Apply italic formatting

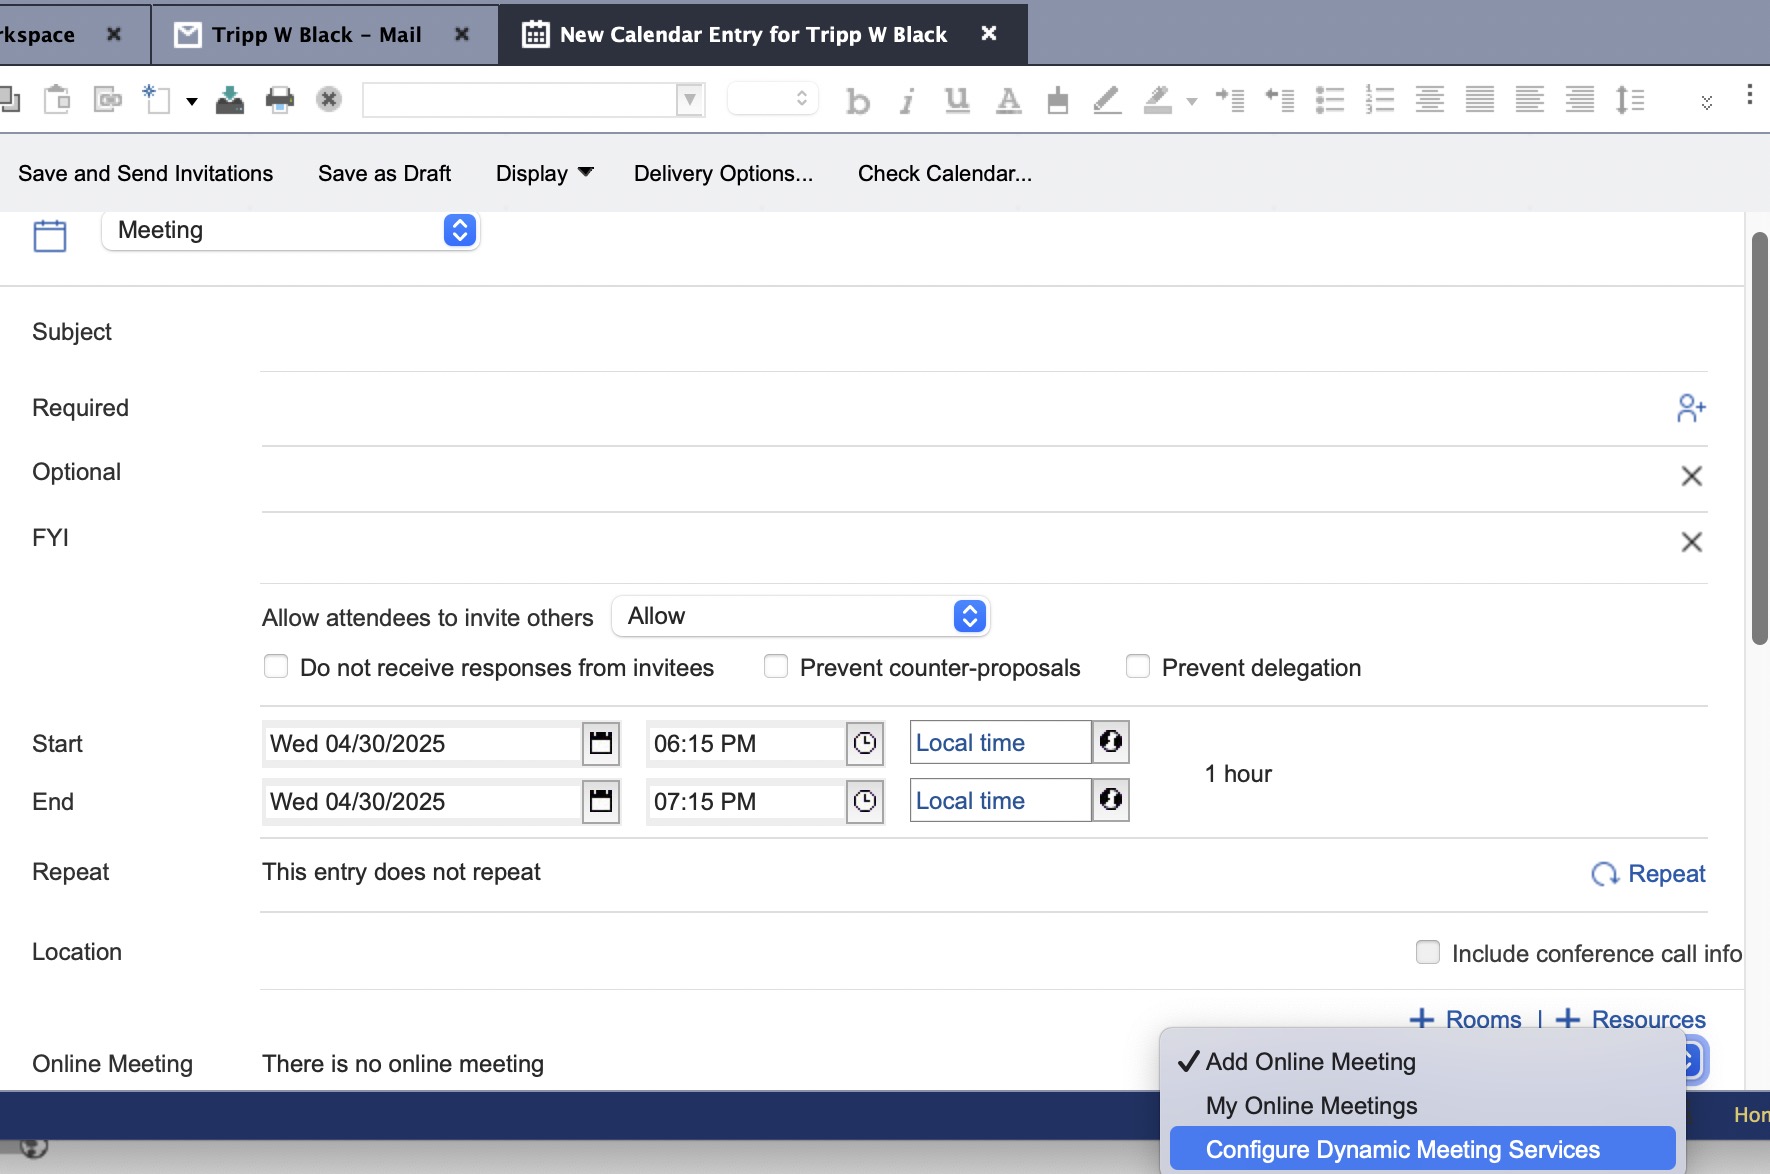(907, 99)
